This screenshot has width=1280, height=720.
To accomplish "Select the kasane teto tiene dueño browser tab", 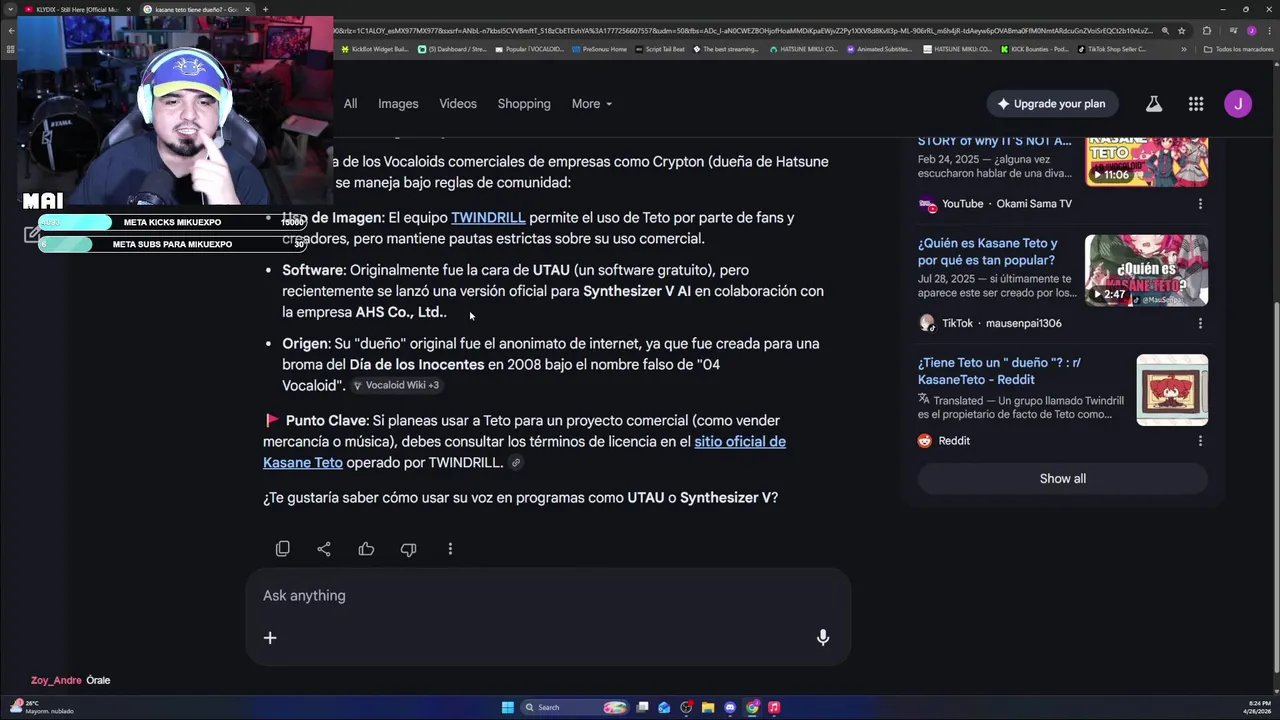I will tap(196, 9).
